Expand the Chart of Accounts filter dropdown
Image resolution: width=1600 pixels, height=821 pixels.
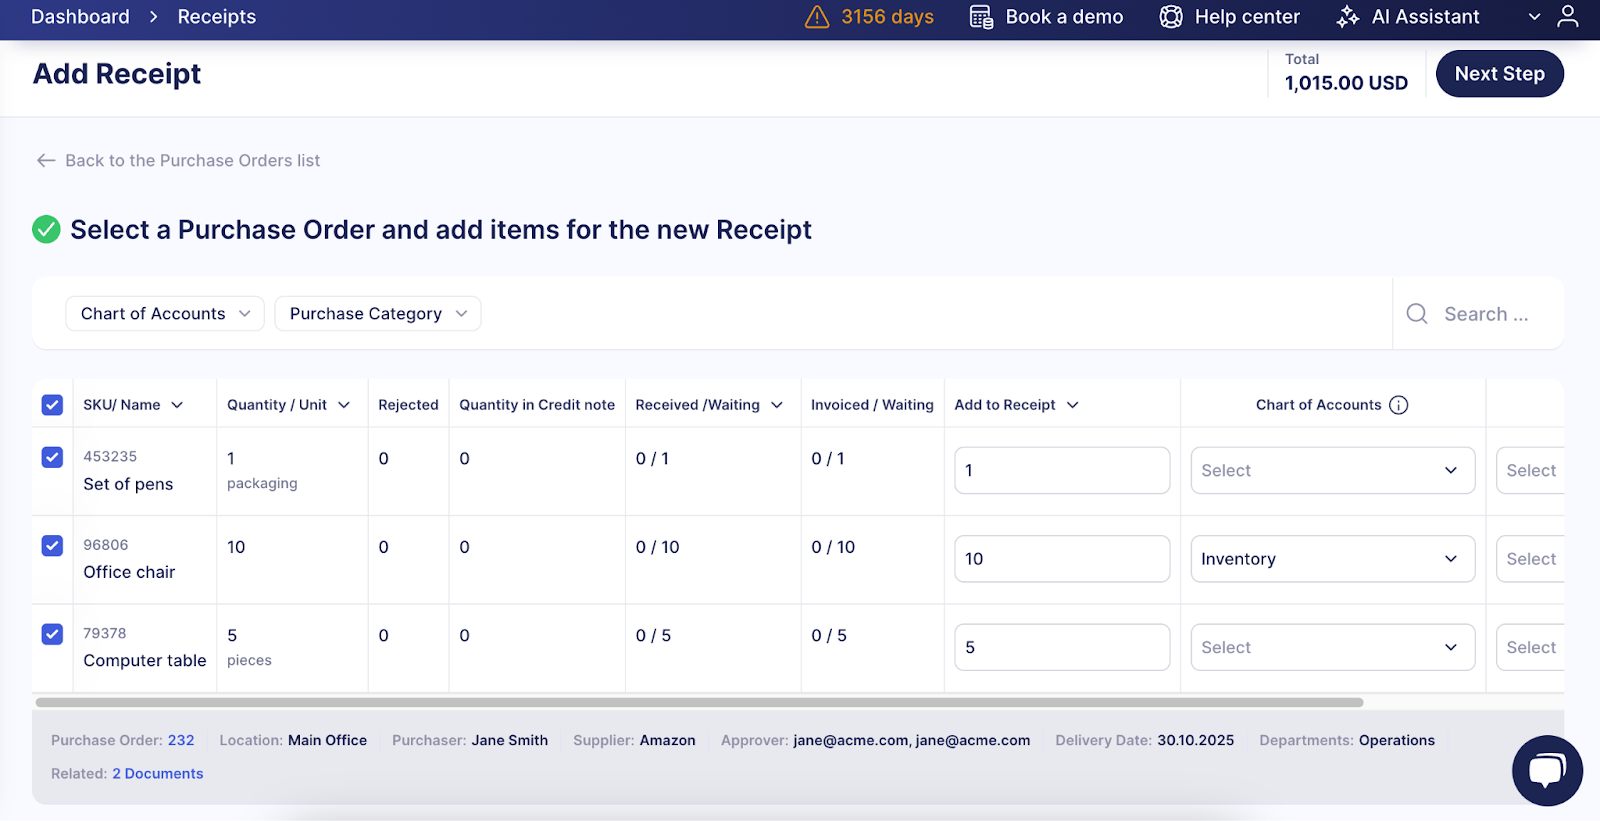click(x=165, y=314)
